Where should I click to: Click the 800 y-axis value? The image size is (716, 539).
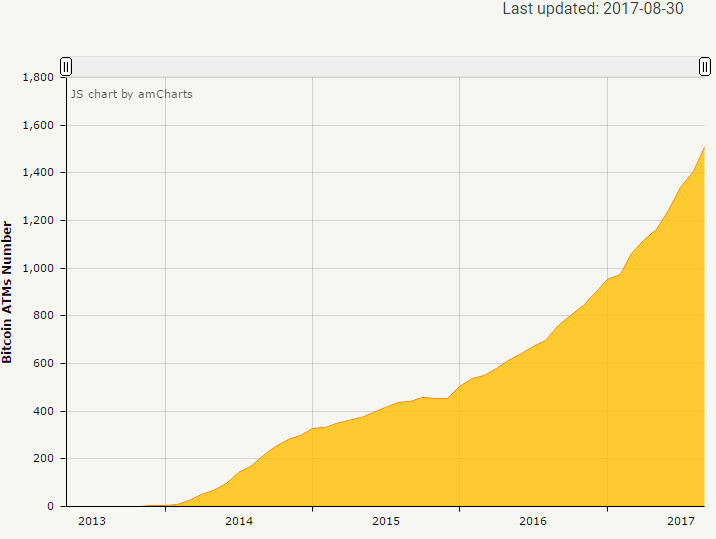43,316
